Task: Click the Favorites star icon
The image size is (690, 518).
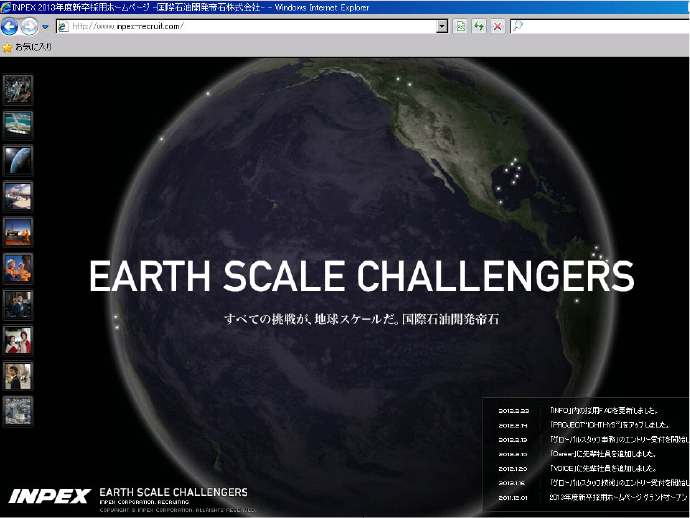Action: [7, 47]
